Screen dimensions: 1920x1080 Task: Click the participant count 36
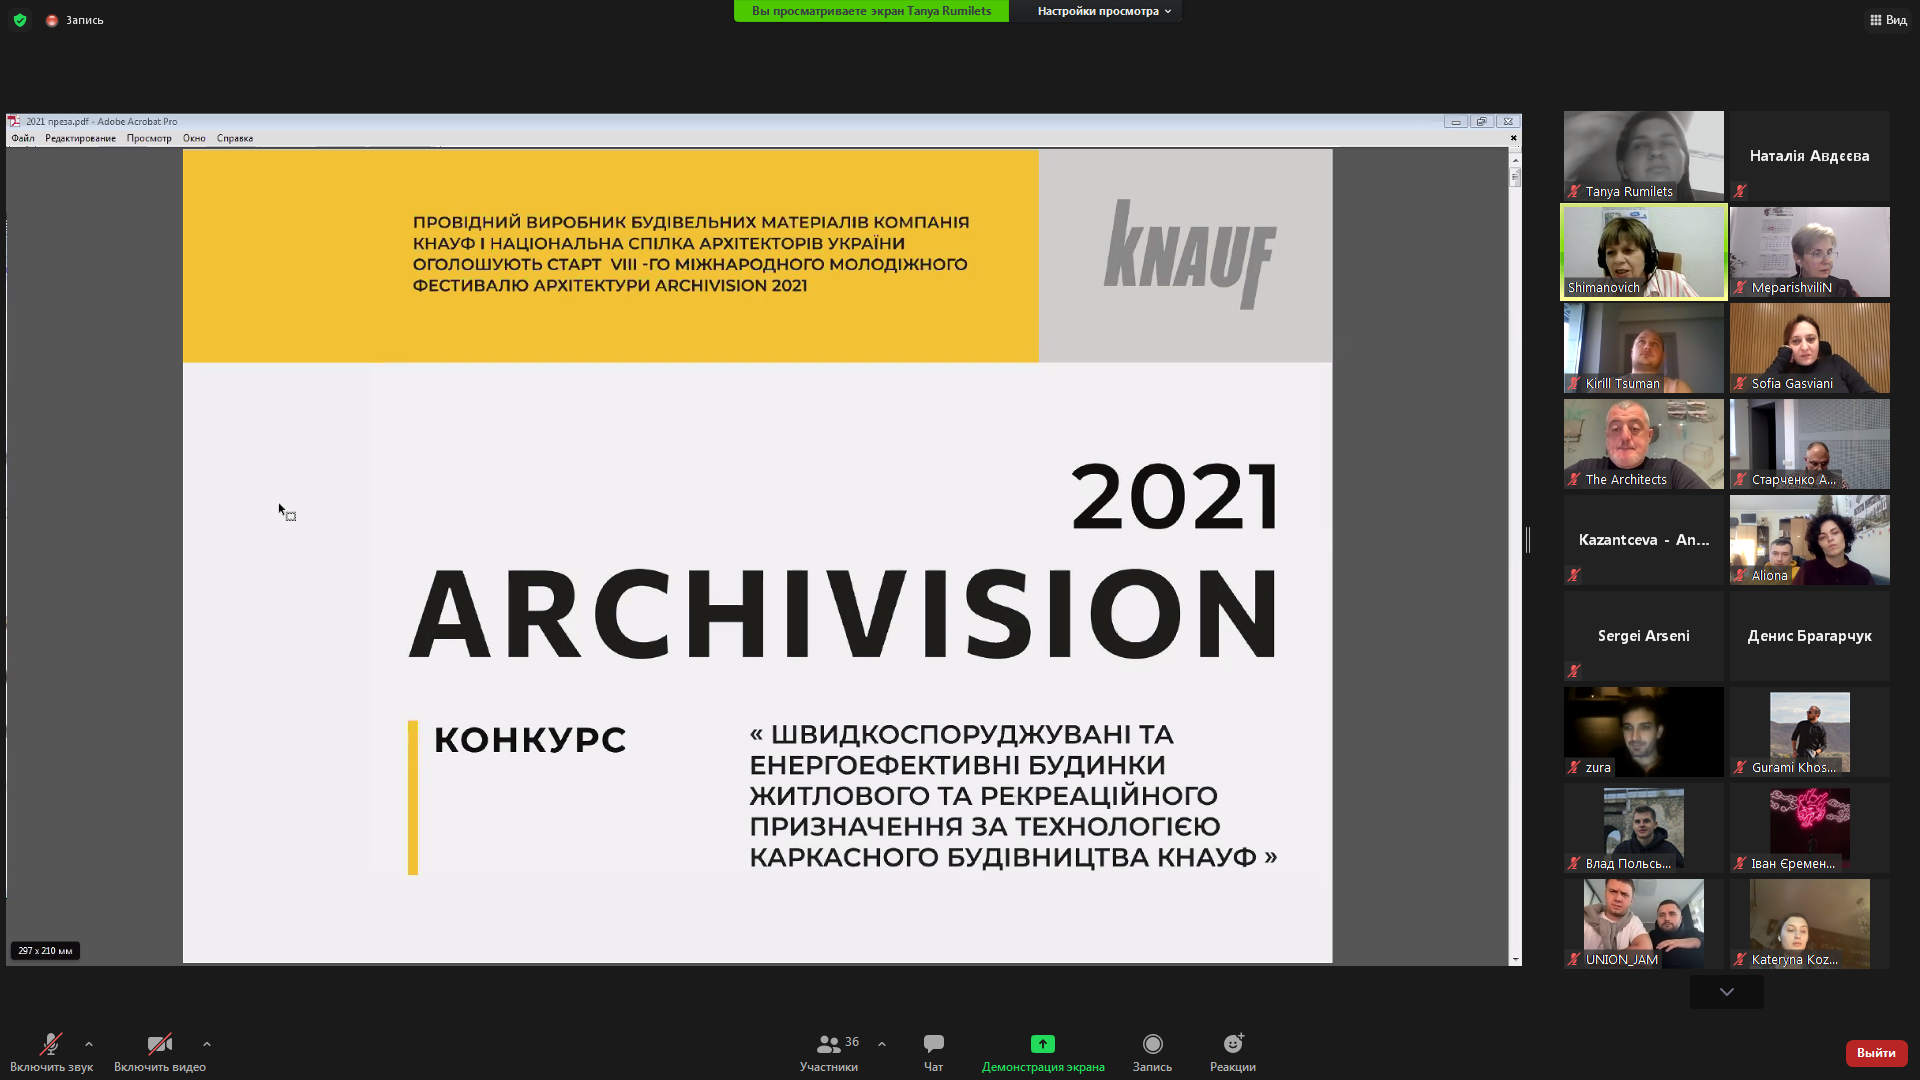852,1042
